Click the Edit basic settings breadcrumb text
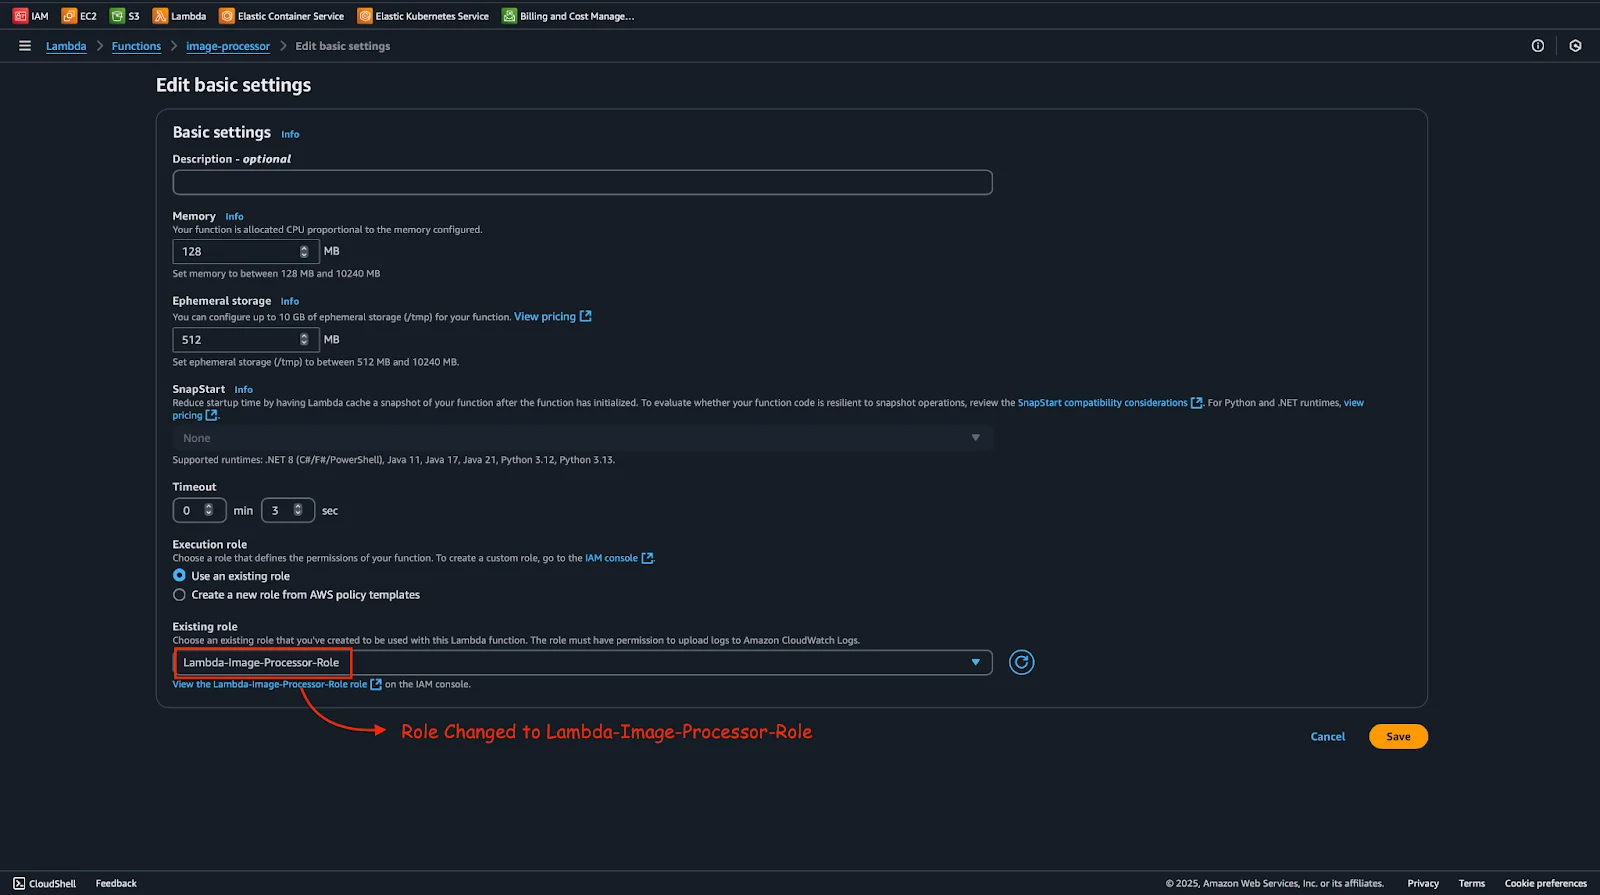The image size is (1600, 895). 343,46
